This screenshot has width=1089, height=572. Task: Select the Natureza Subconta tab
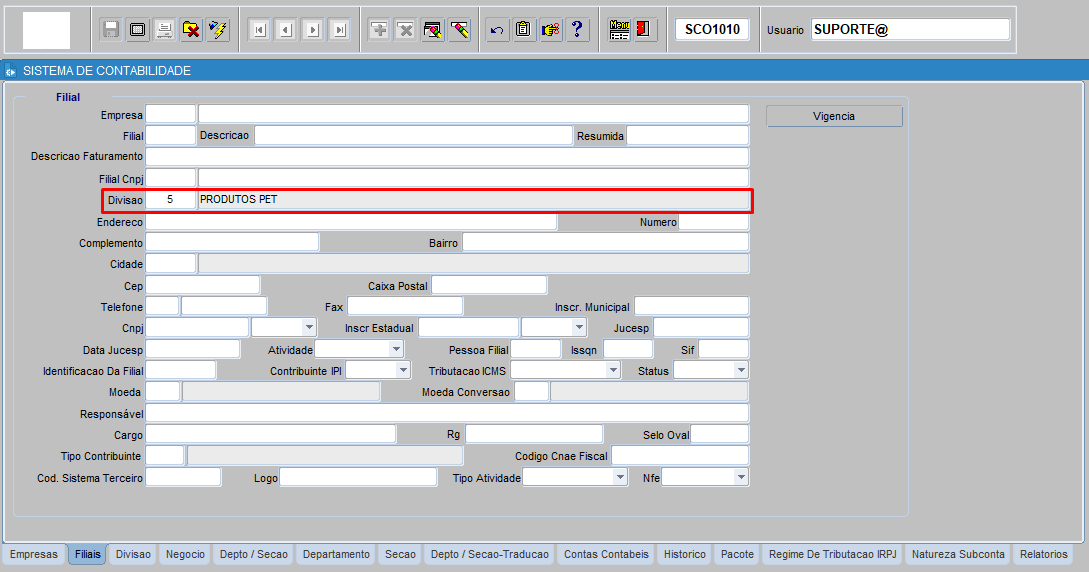(x=958, y=554)
